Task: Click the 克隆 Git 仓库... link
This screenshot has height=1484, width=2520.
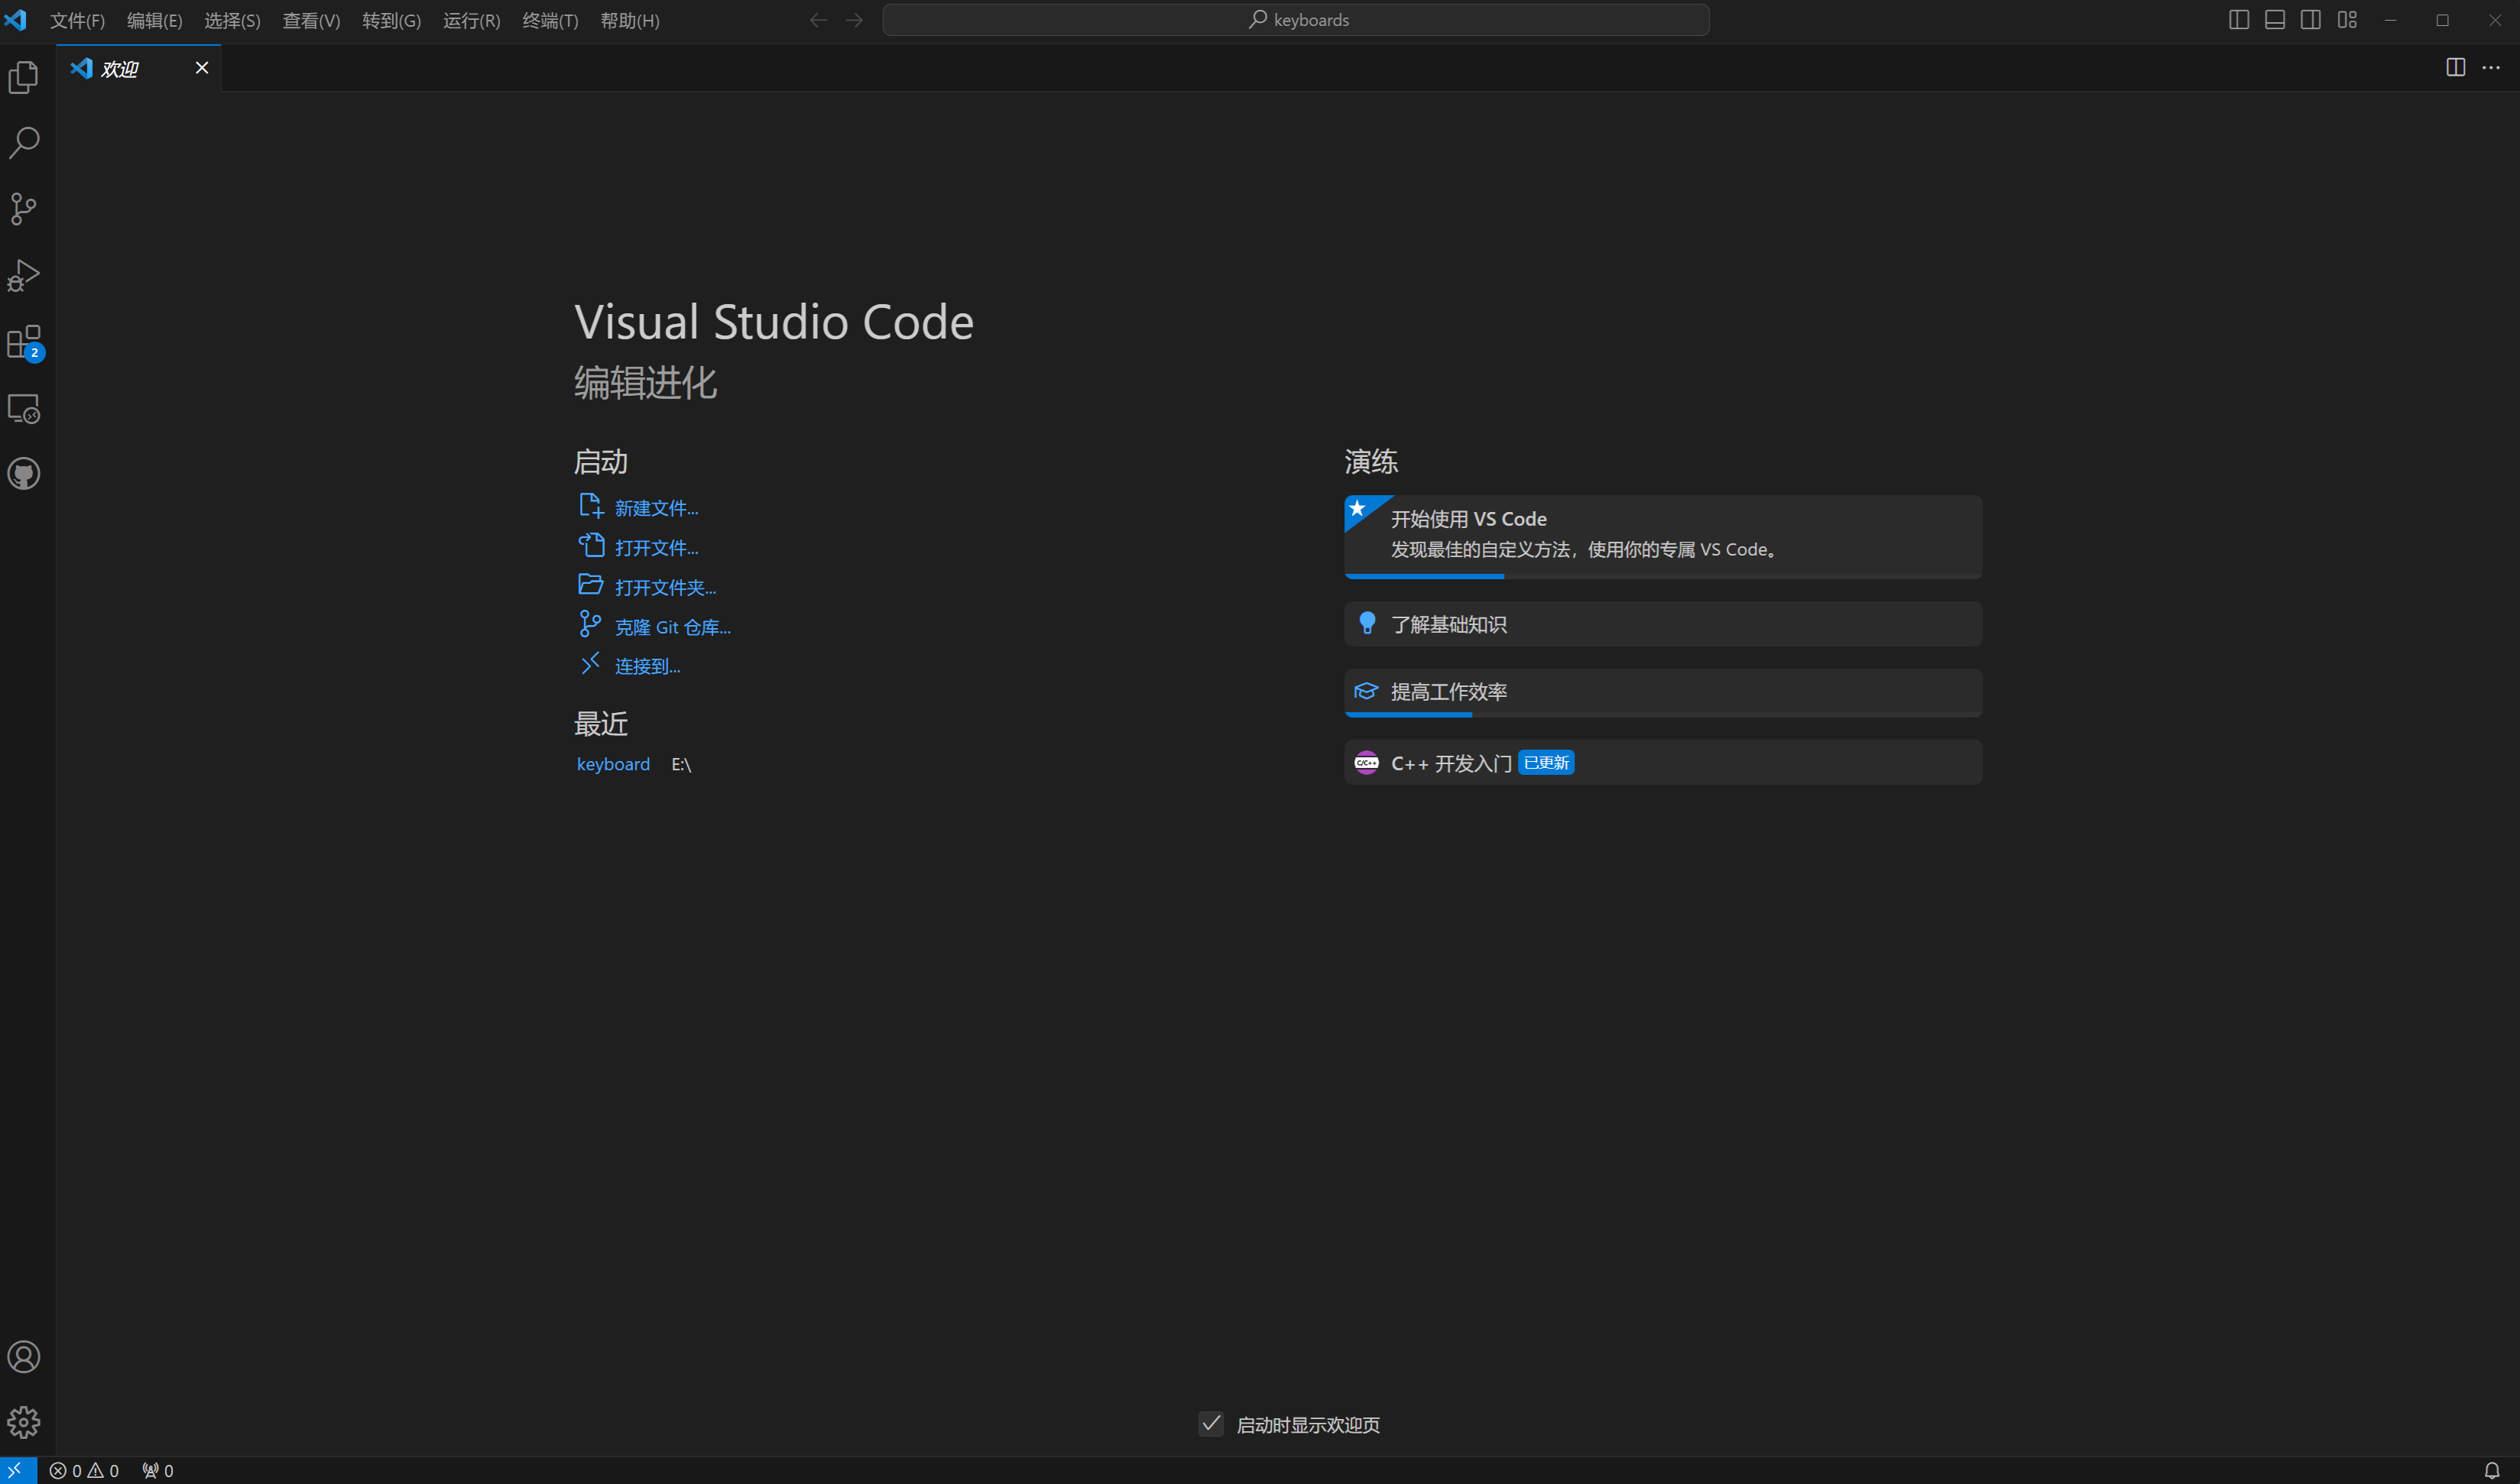Action: pos(672,627)
